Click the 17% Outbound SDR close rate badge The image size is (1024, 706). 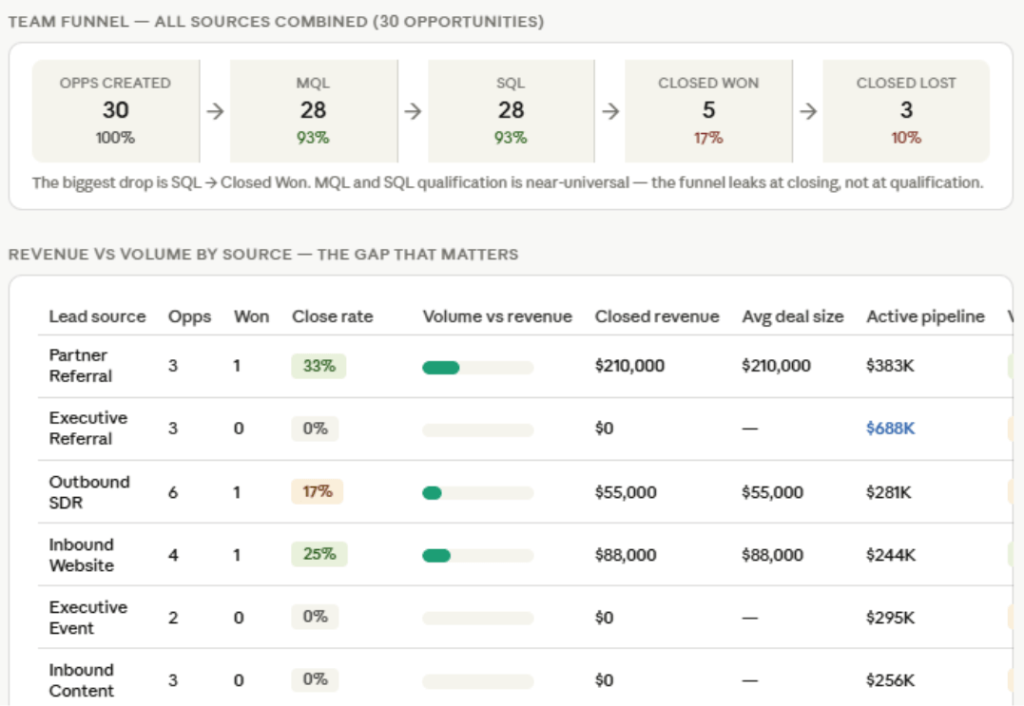click(x=317, y=491)
